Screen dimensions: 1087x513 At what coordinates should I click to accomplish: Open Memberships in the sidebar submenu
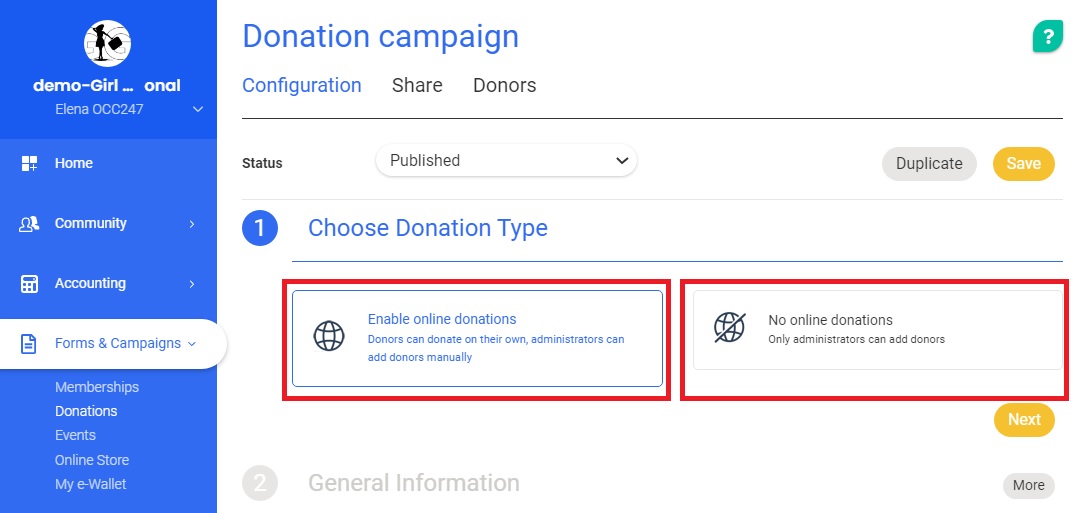(x=97, y=387)
